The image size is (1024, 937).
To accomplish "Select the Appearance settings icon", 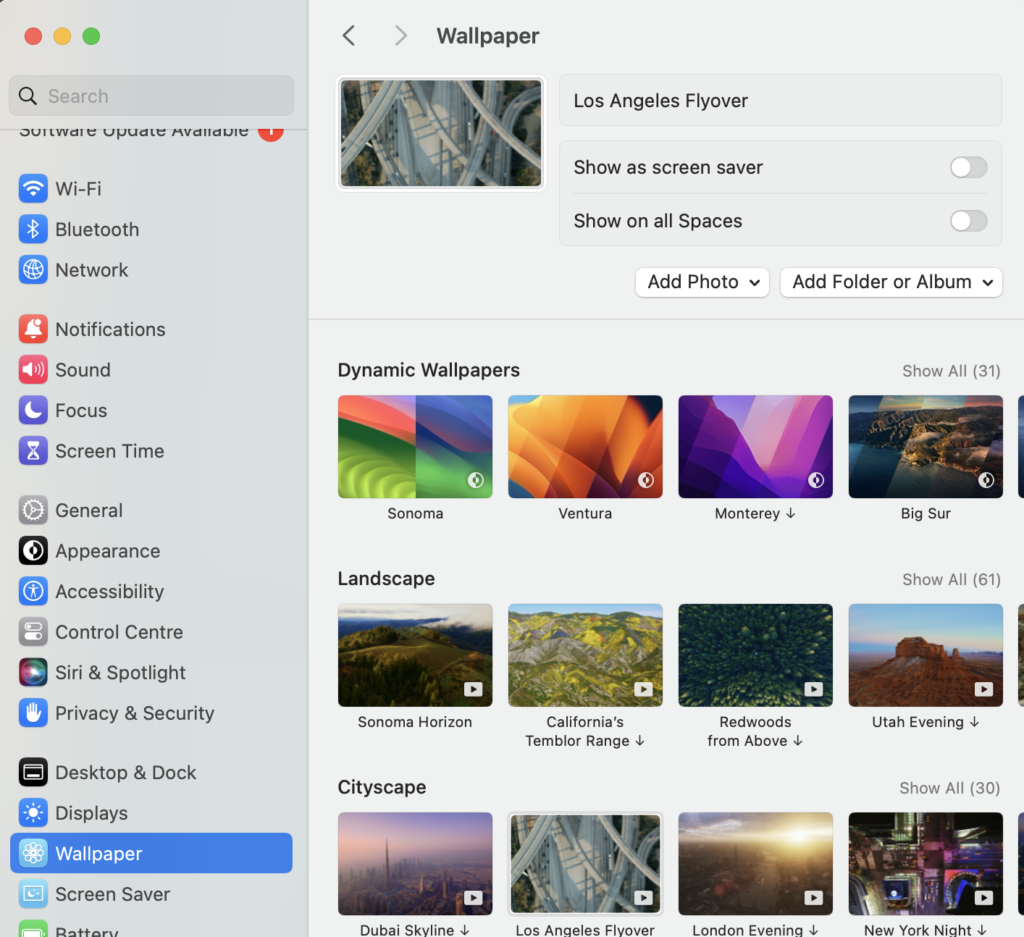I will (x=31, y=551).
